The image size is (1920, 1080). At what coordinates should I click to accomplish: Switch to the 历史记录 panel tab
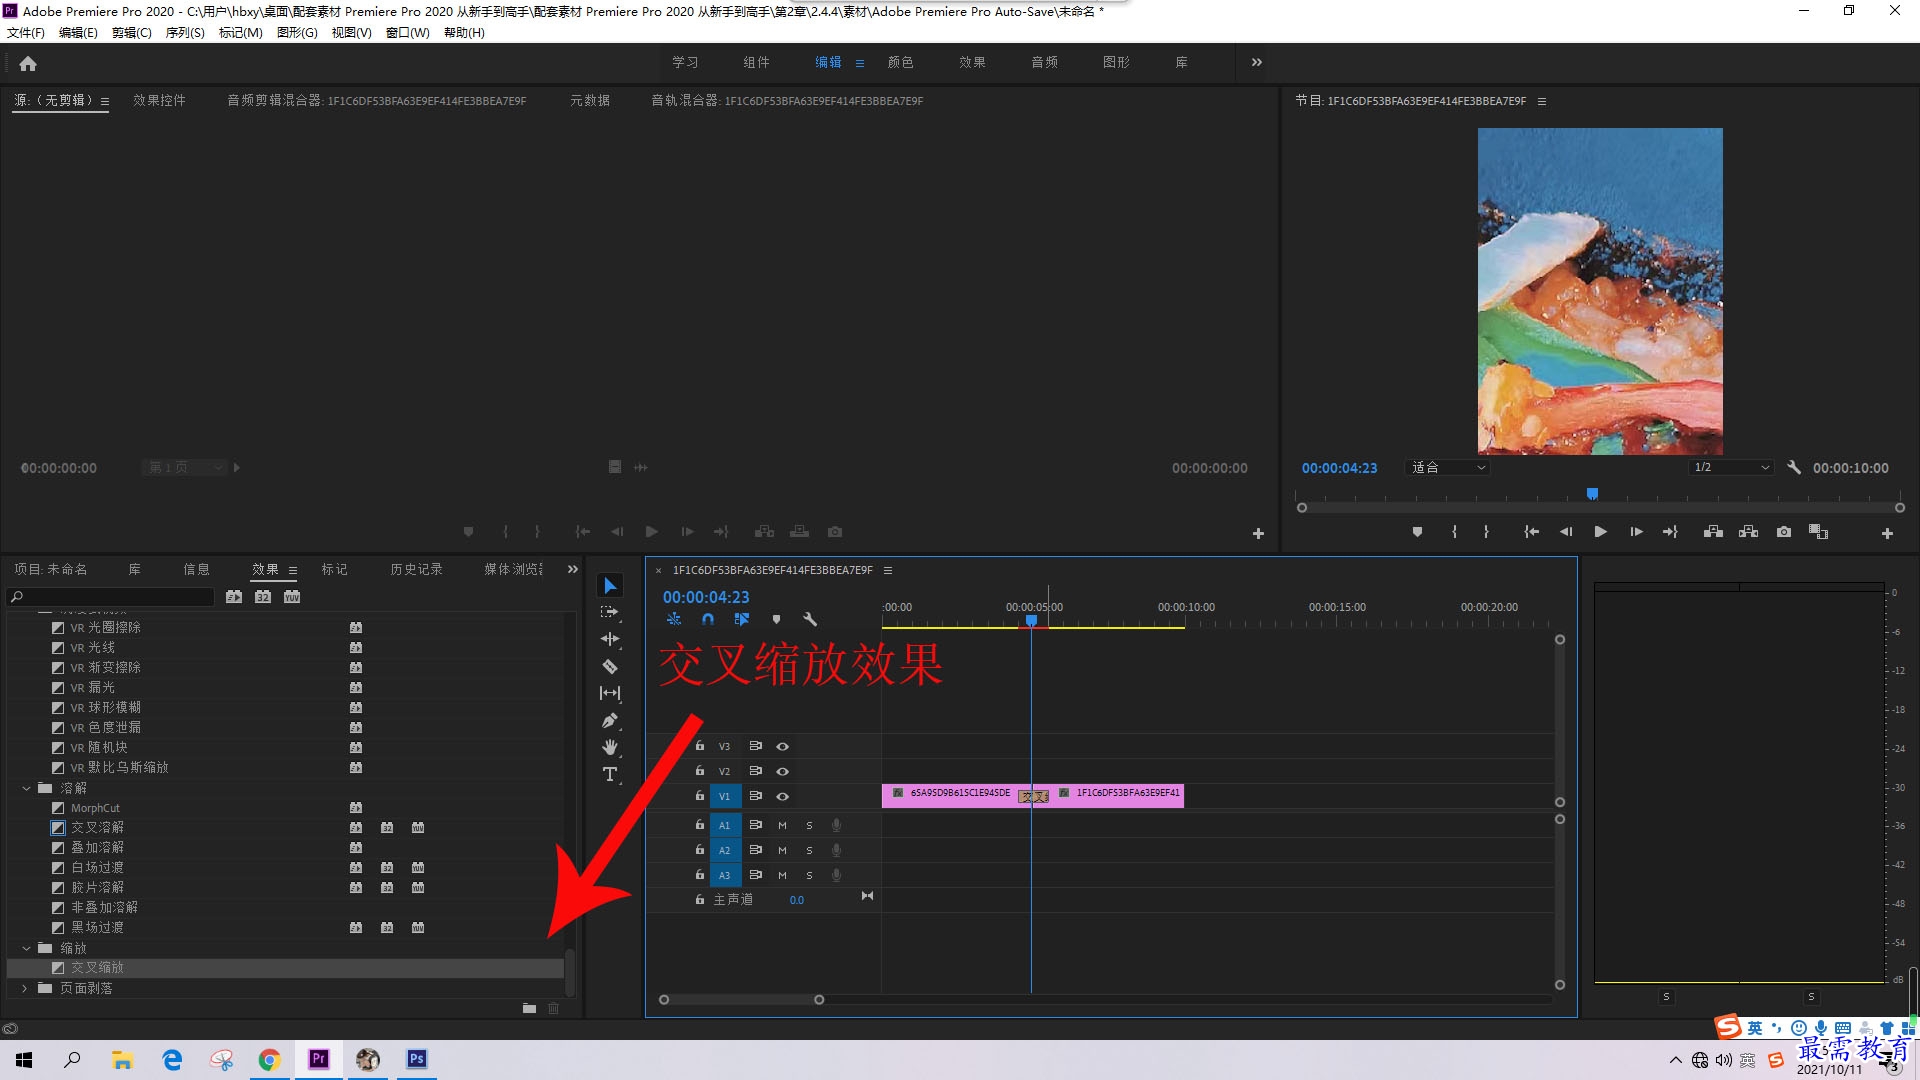pyautogui.click(x=416, y=569)
